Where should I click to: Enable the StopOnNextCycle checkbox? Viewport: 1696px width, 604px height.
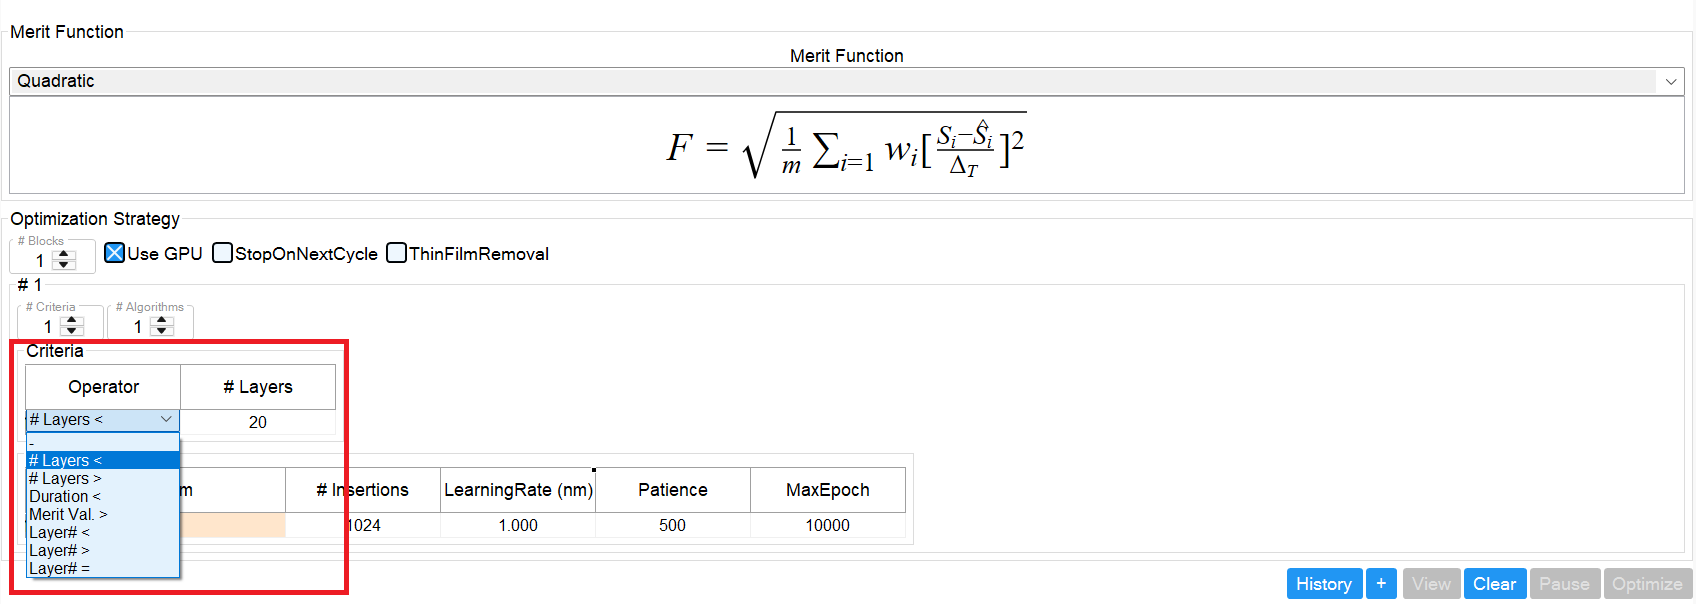point(222,253)
